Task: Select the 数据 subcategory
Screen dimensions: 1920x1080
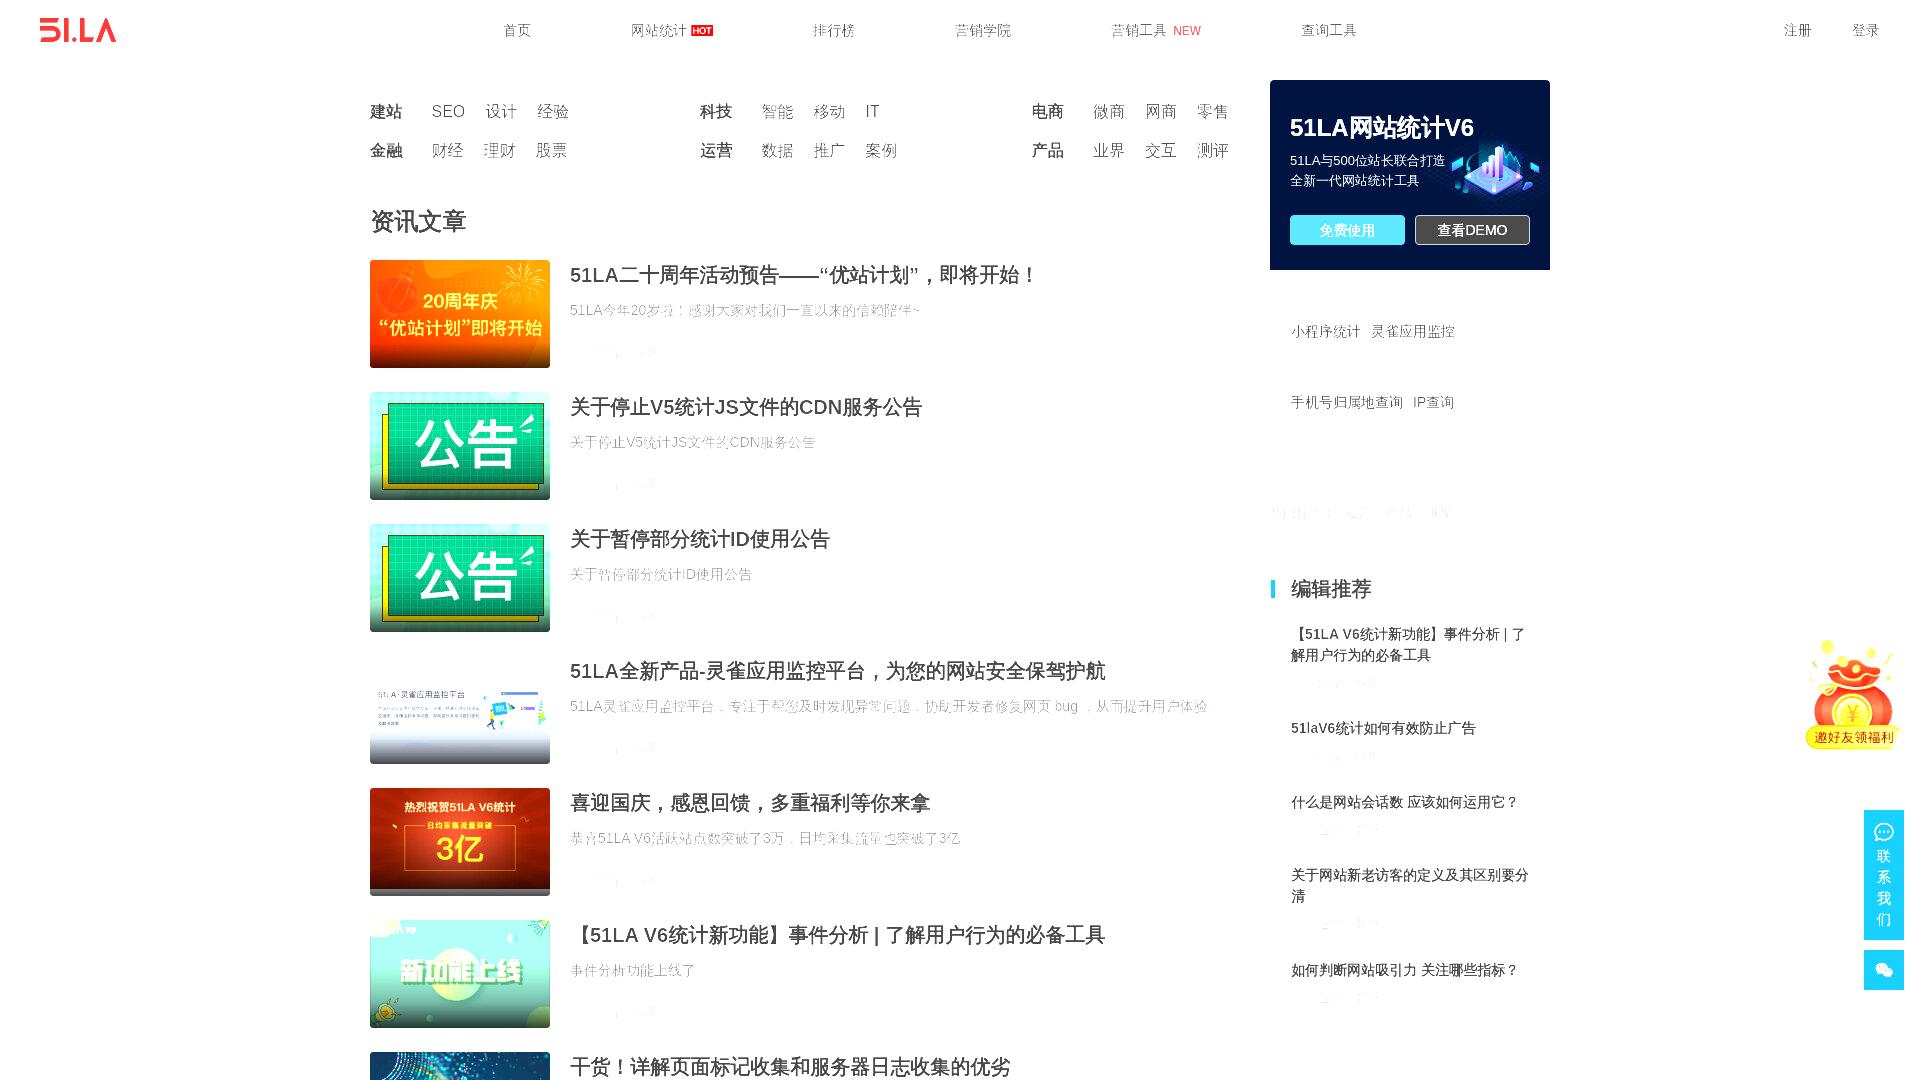Action: (777, 150)
